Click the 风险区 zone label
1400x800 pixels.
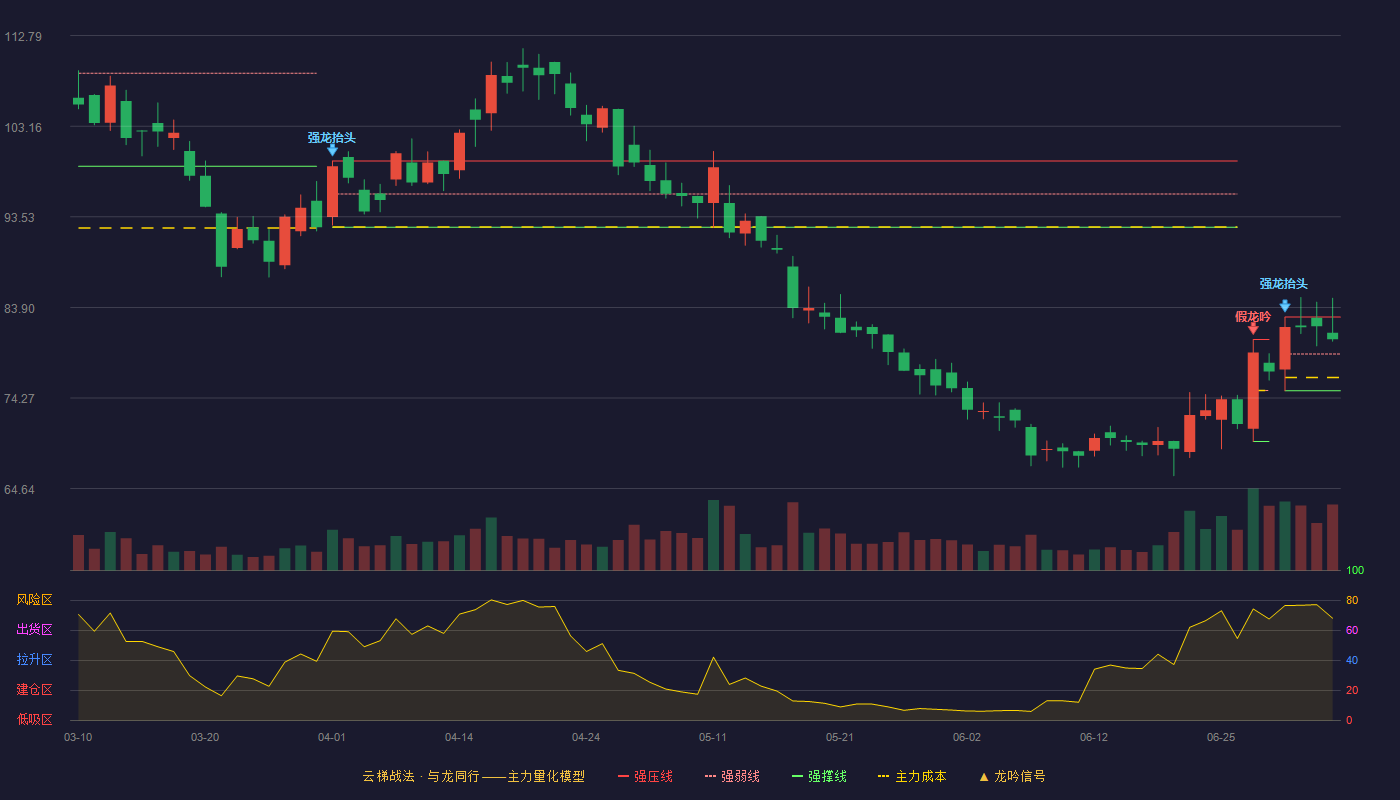pyautogui.click(x=34, y=600)
